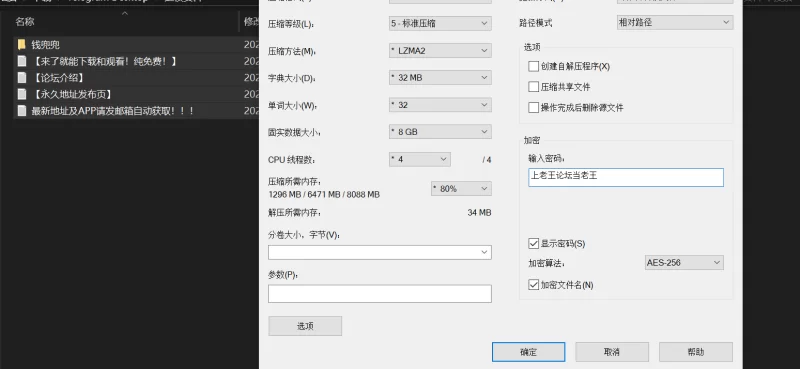Click the / 4 thread count label
Viewport: 800px width, 369px height.
[487, 160]
